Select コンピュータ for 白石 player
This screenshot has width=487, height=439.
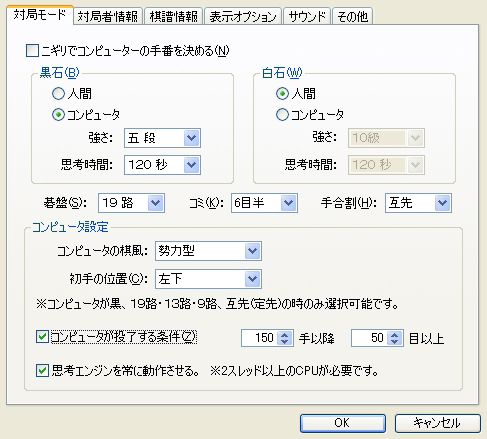tap(282, 115)
